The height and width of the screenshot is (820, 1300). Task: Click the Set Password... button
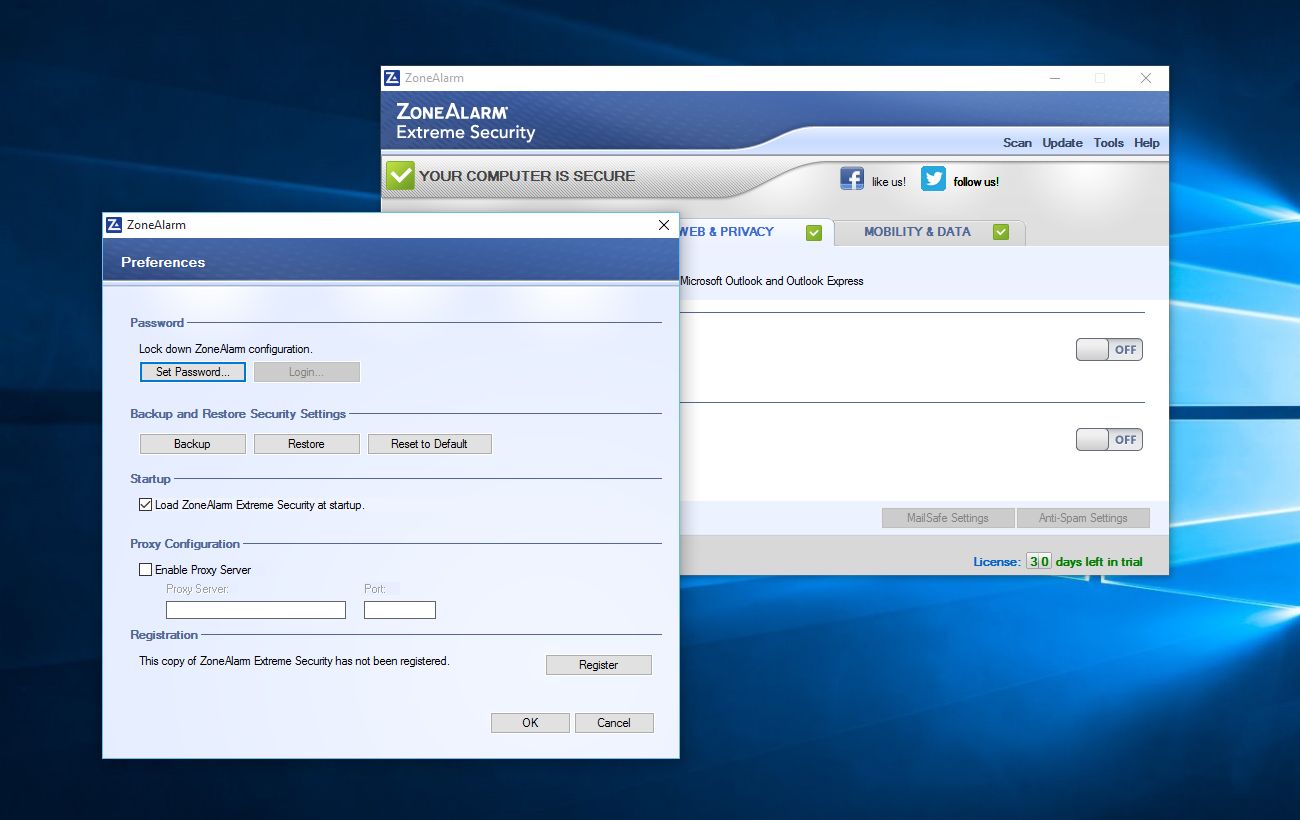(193, 372)
